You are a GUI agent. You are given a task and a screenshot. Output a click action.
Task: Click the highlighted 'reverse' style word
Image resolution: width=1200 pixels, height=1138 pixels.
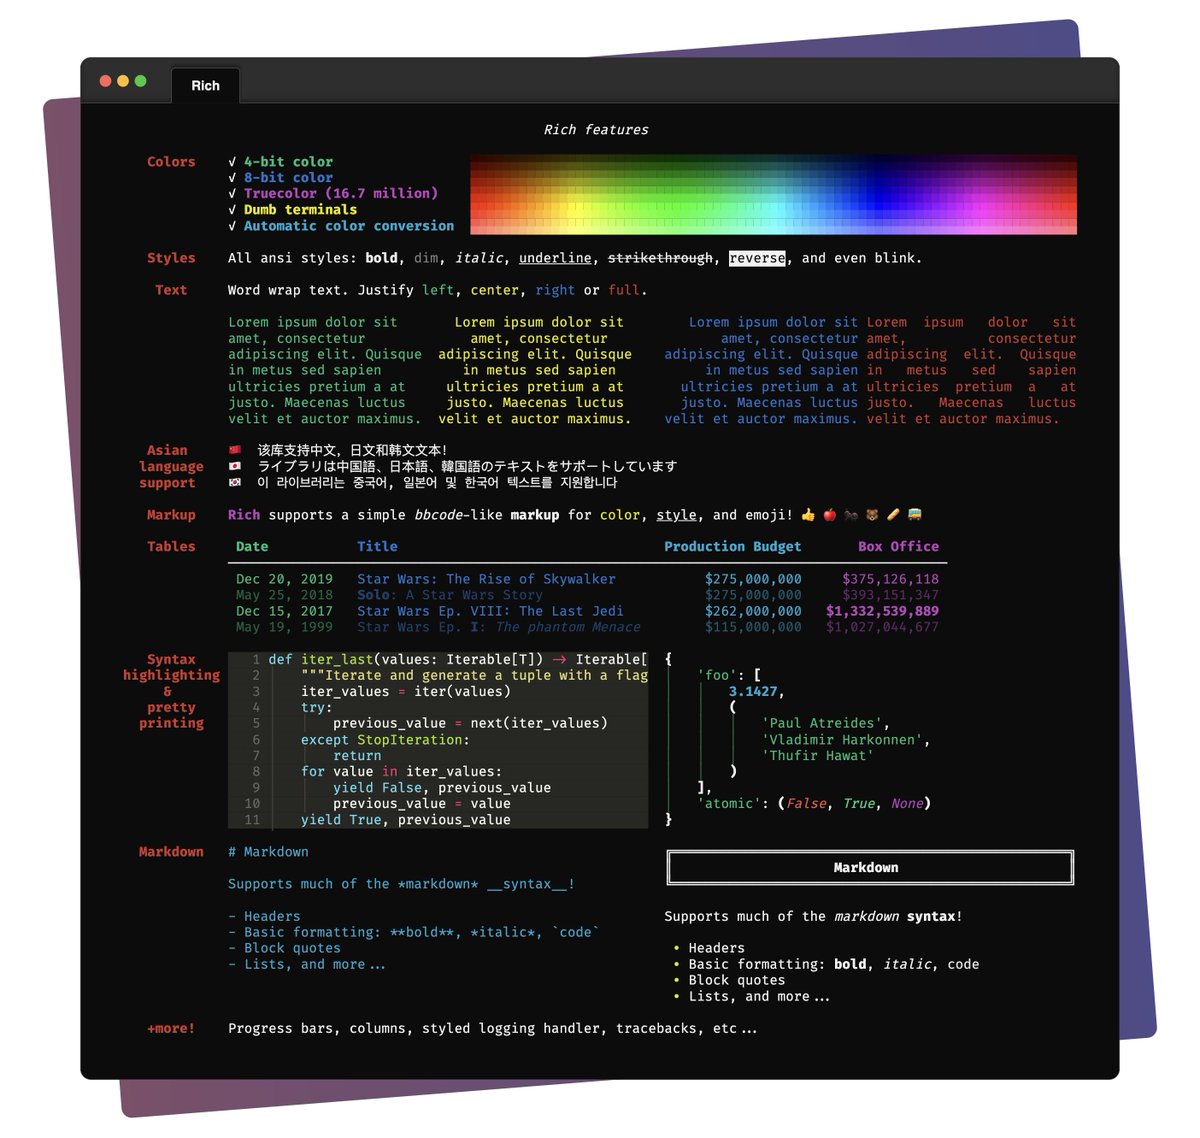point(757,258)
